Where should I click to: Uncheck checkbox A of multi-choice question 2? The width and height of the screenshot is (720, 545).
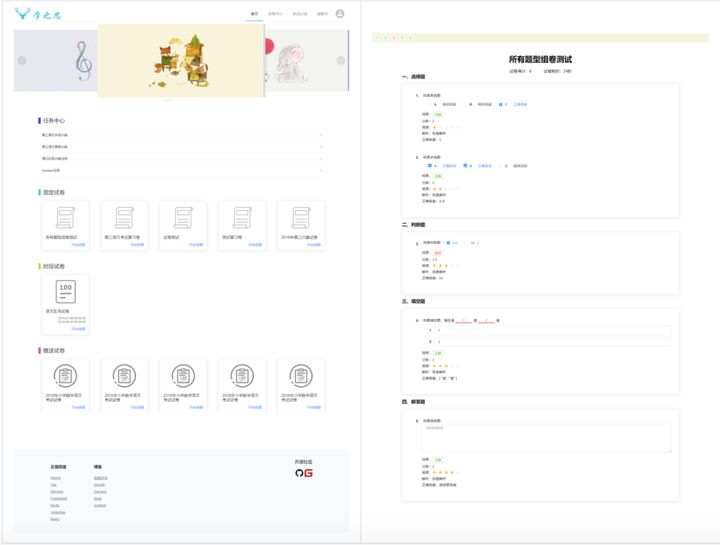430,166
